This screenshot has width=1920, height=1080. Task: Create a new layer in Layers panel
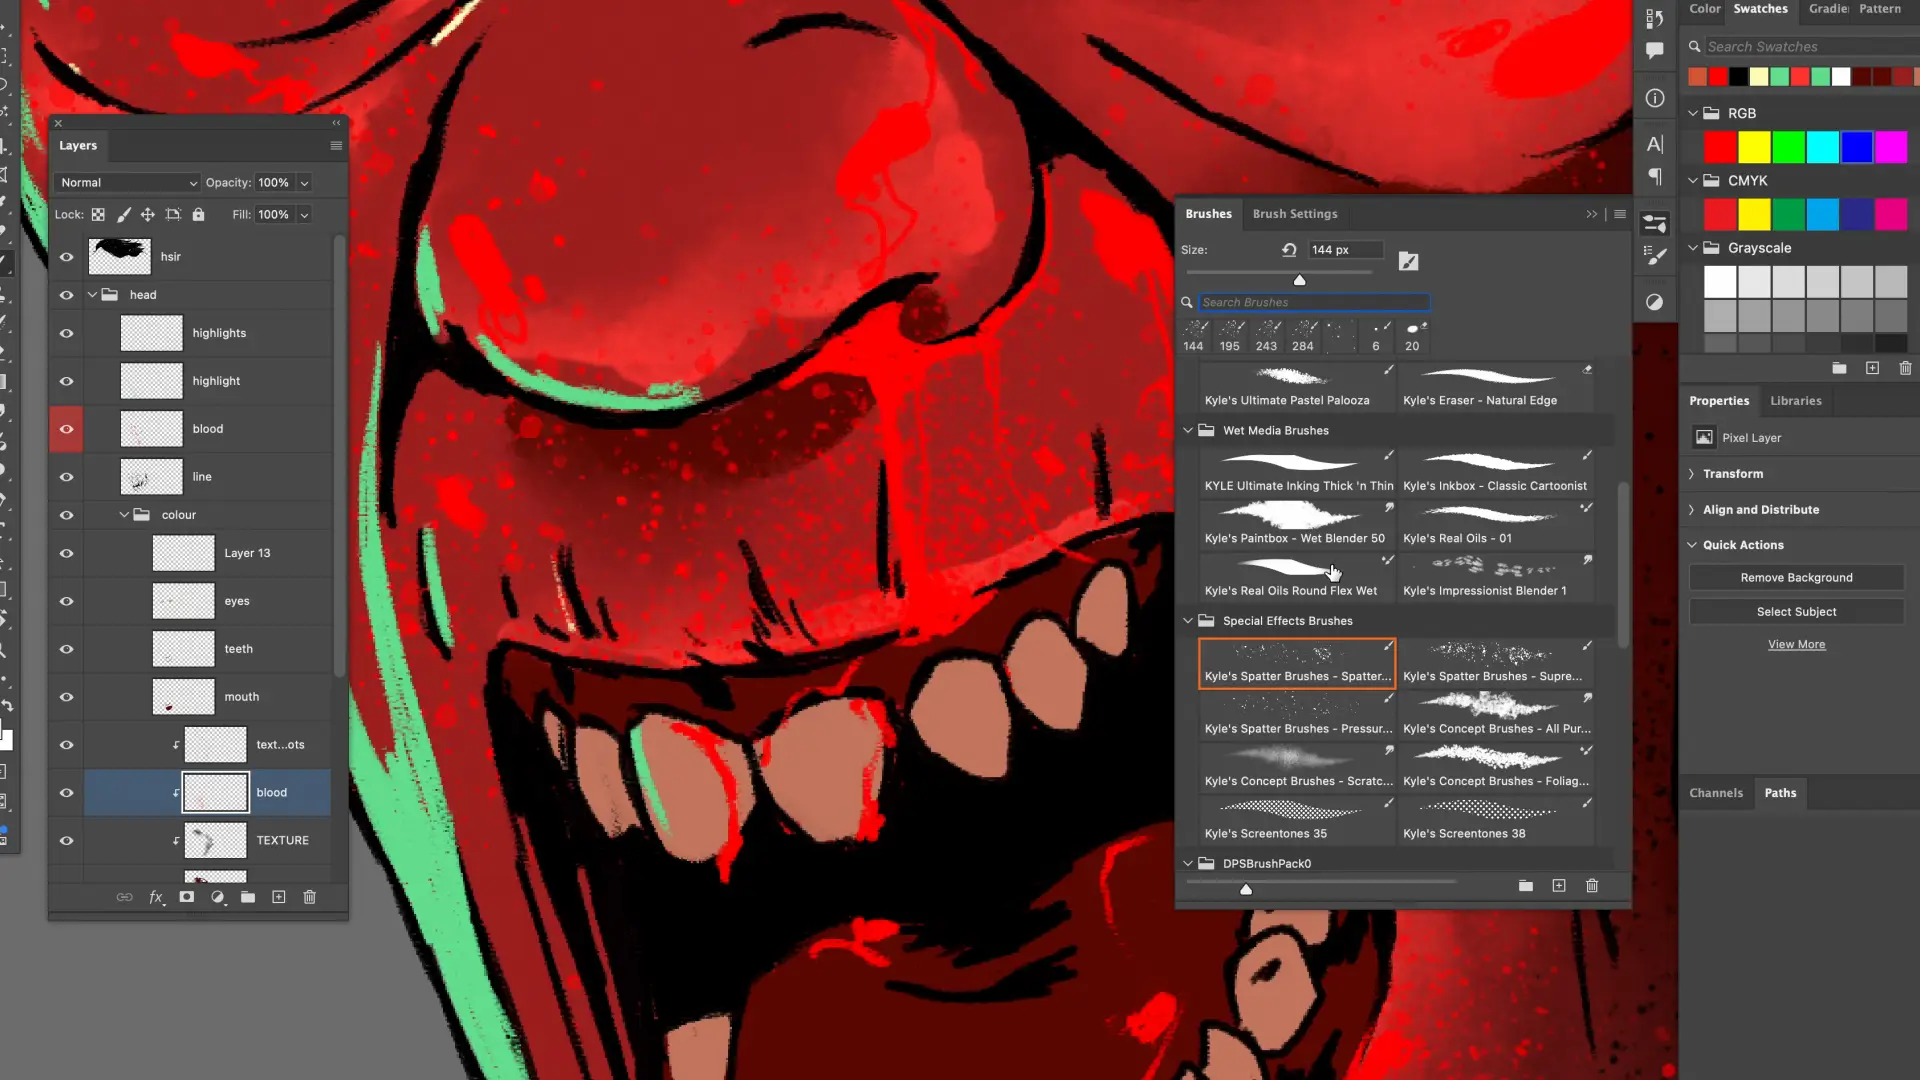[279, 897]
